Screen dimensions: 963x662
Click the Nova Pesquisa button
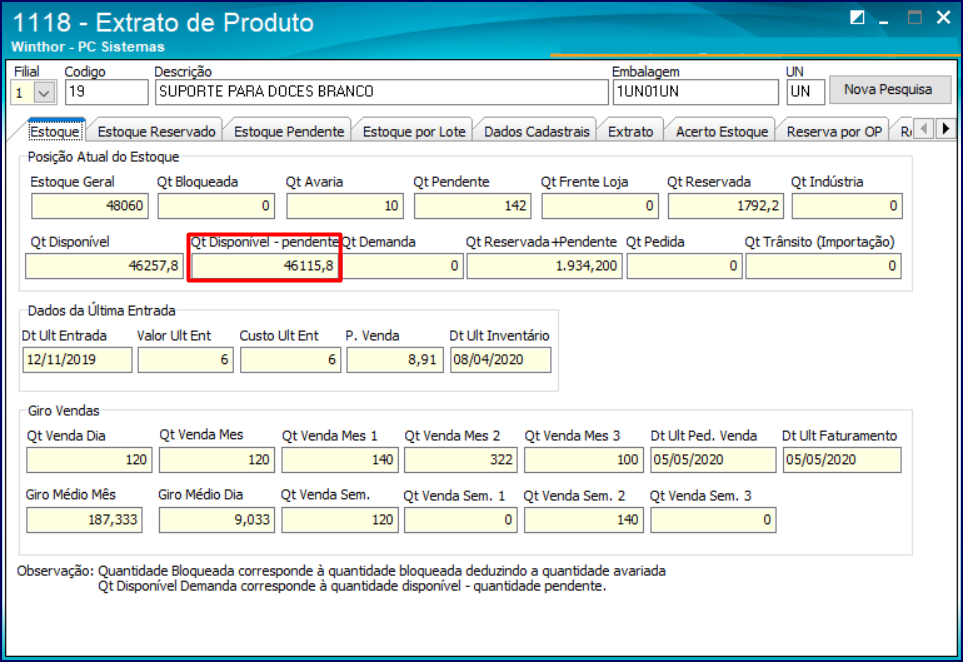pyautogui.click(x=888, y=90)
